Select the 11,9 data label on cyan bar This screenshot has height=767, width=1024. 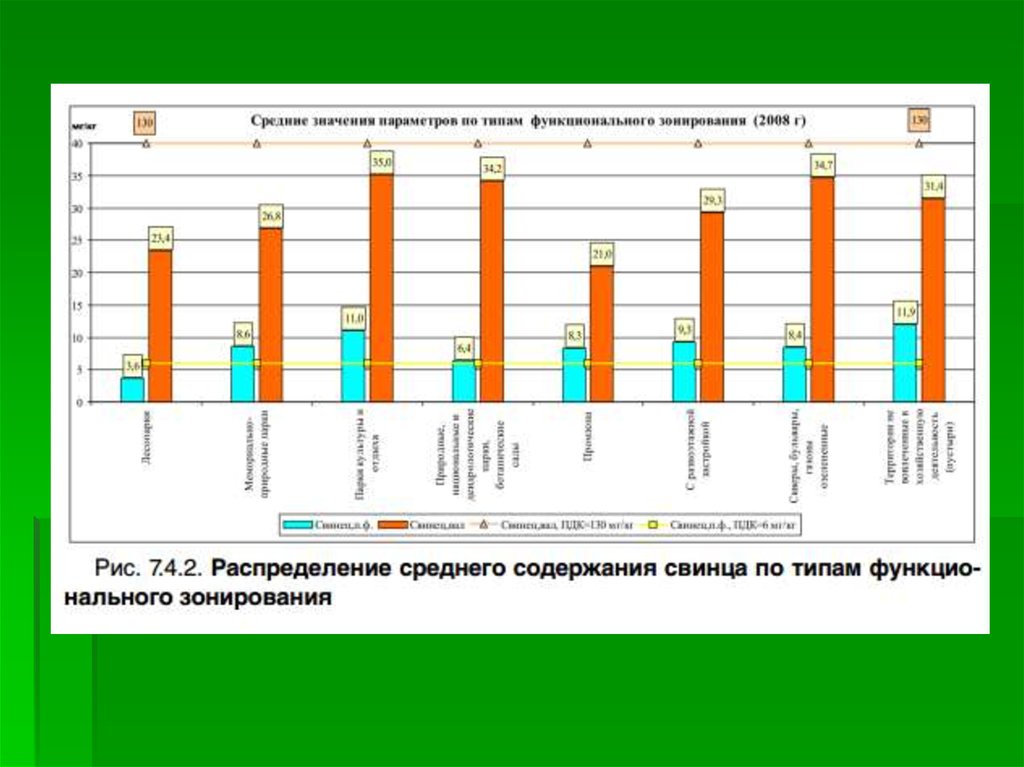click(905, 311)
